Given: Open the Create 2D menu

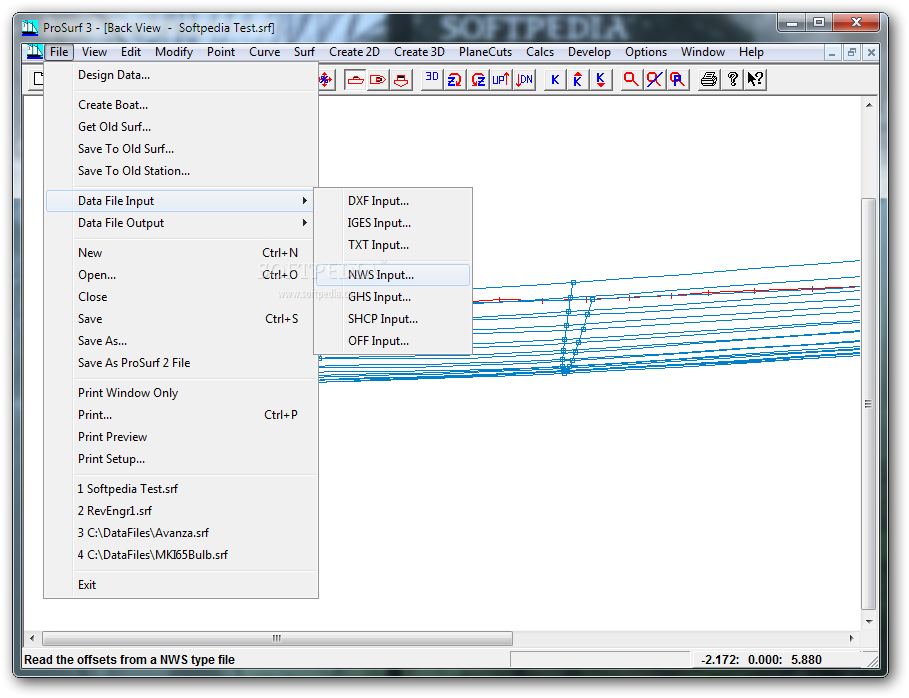Looking at the screenshot, I should 354,52.
